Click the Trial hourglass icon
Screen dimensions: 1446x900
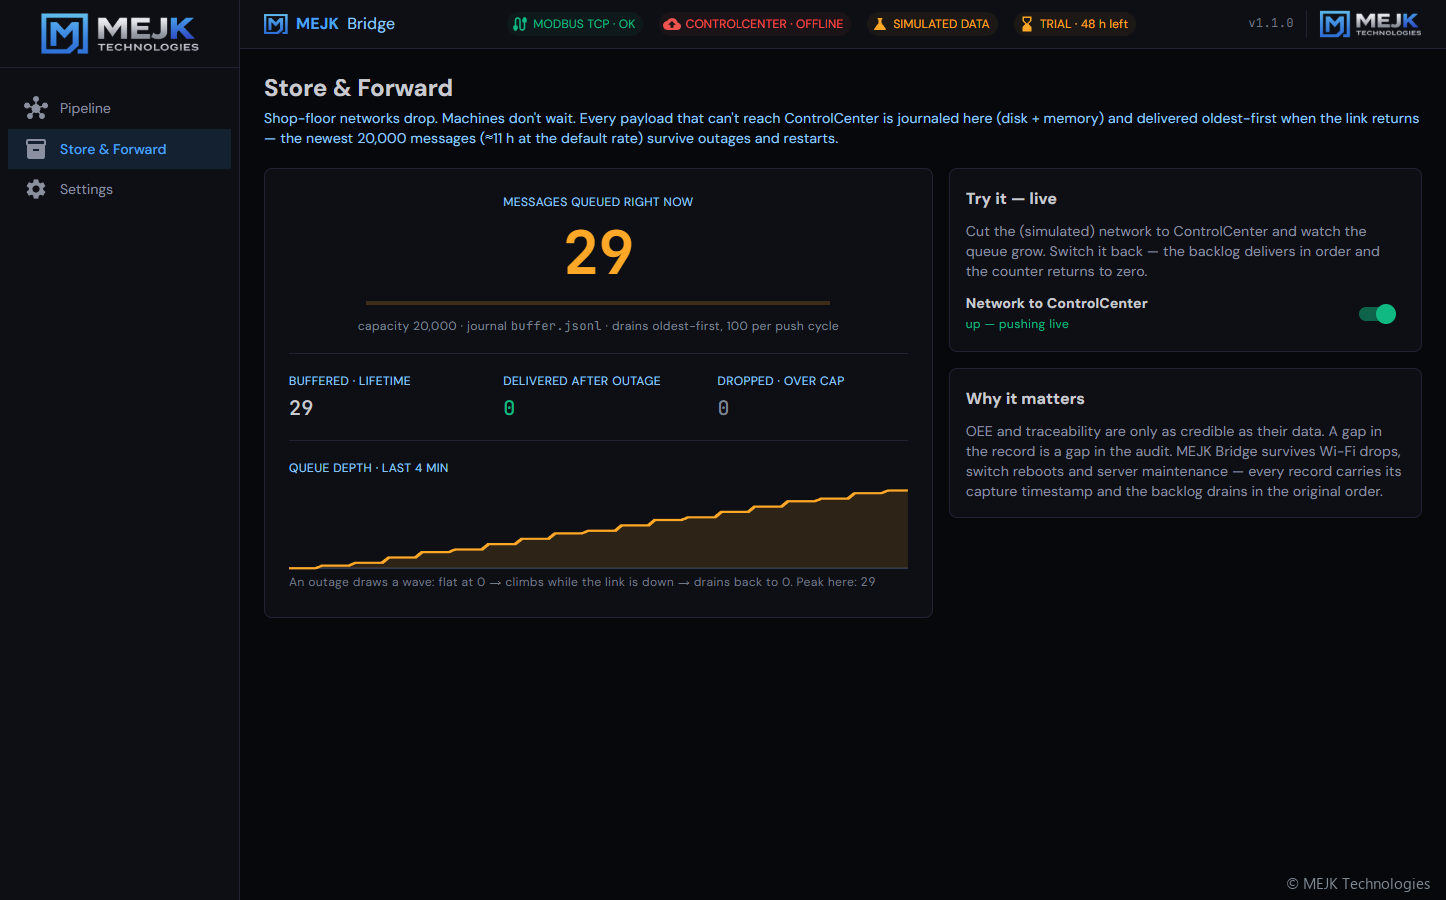1027,24
